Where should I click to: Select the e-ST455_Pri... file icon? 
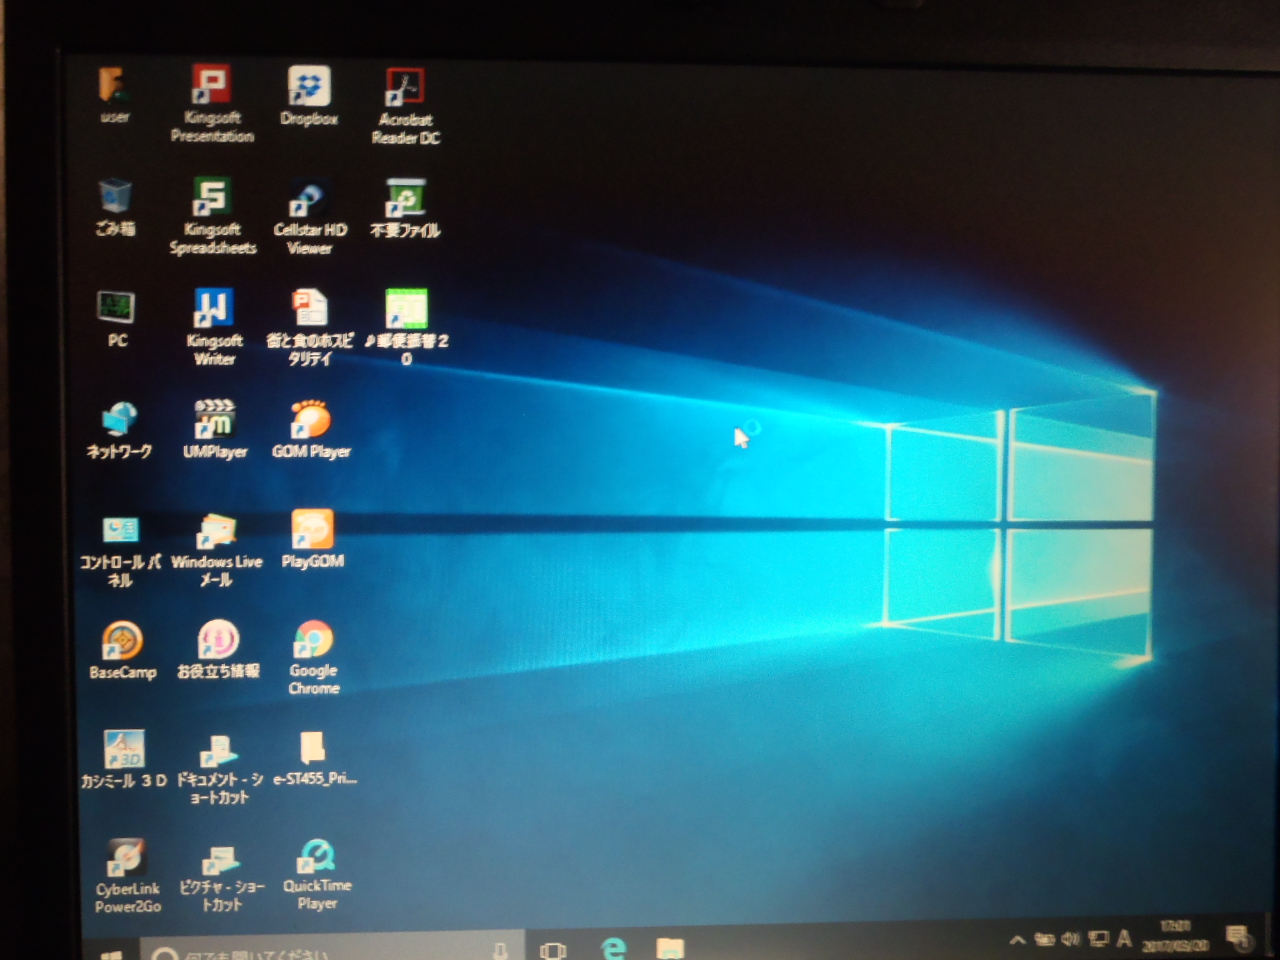pos(314,758)
